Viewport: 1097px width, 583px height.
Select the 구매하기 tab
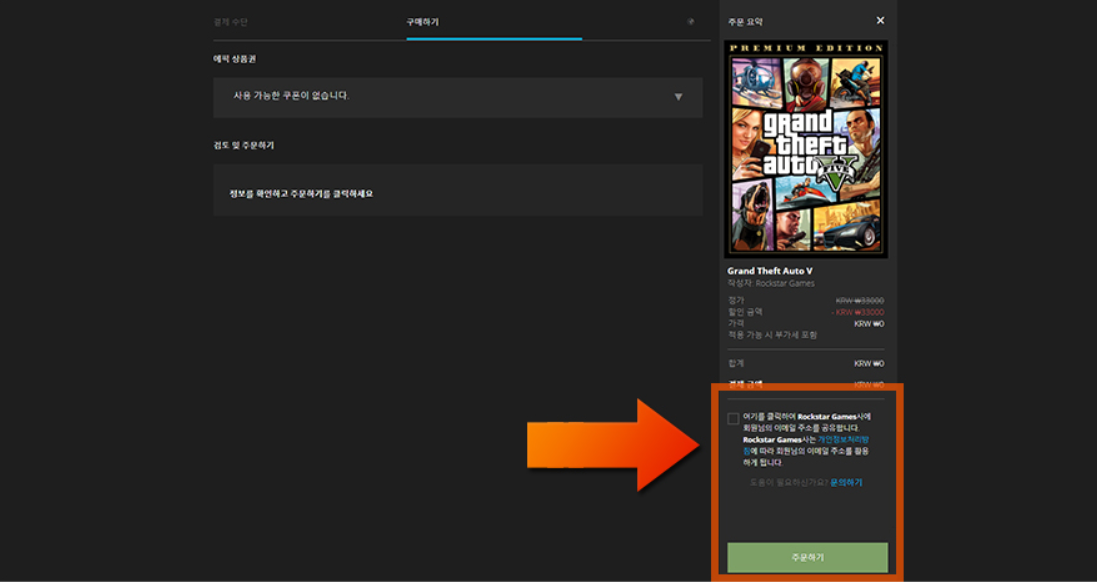(x=423, y=22)
